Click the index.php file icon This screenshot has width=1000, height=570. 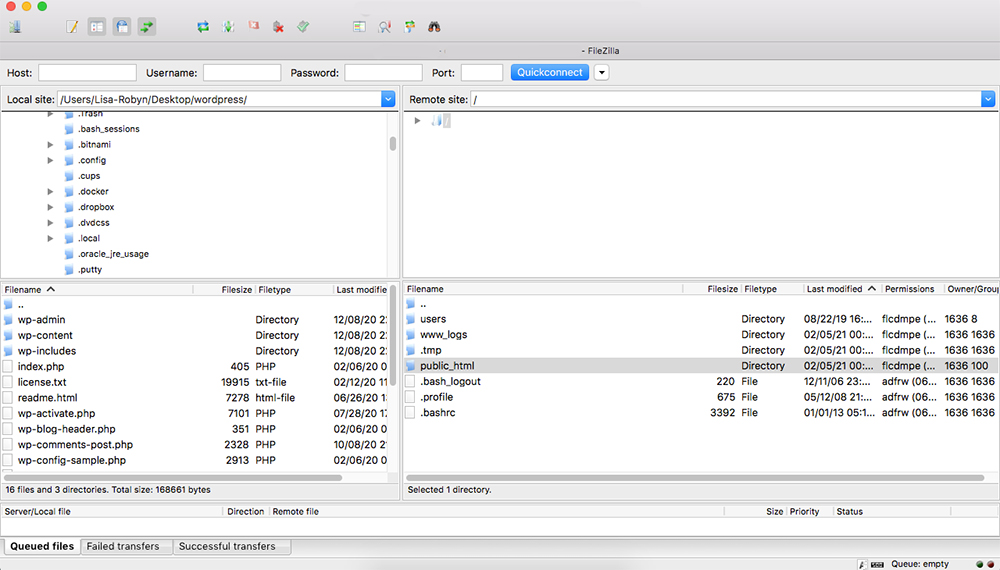[x=8, y=367]
